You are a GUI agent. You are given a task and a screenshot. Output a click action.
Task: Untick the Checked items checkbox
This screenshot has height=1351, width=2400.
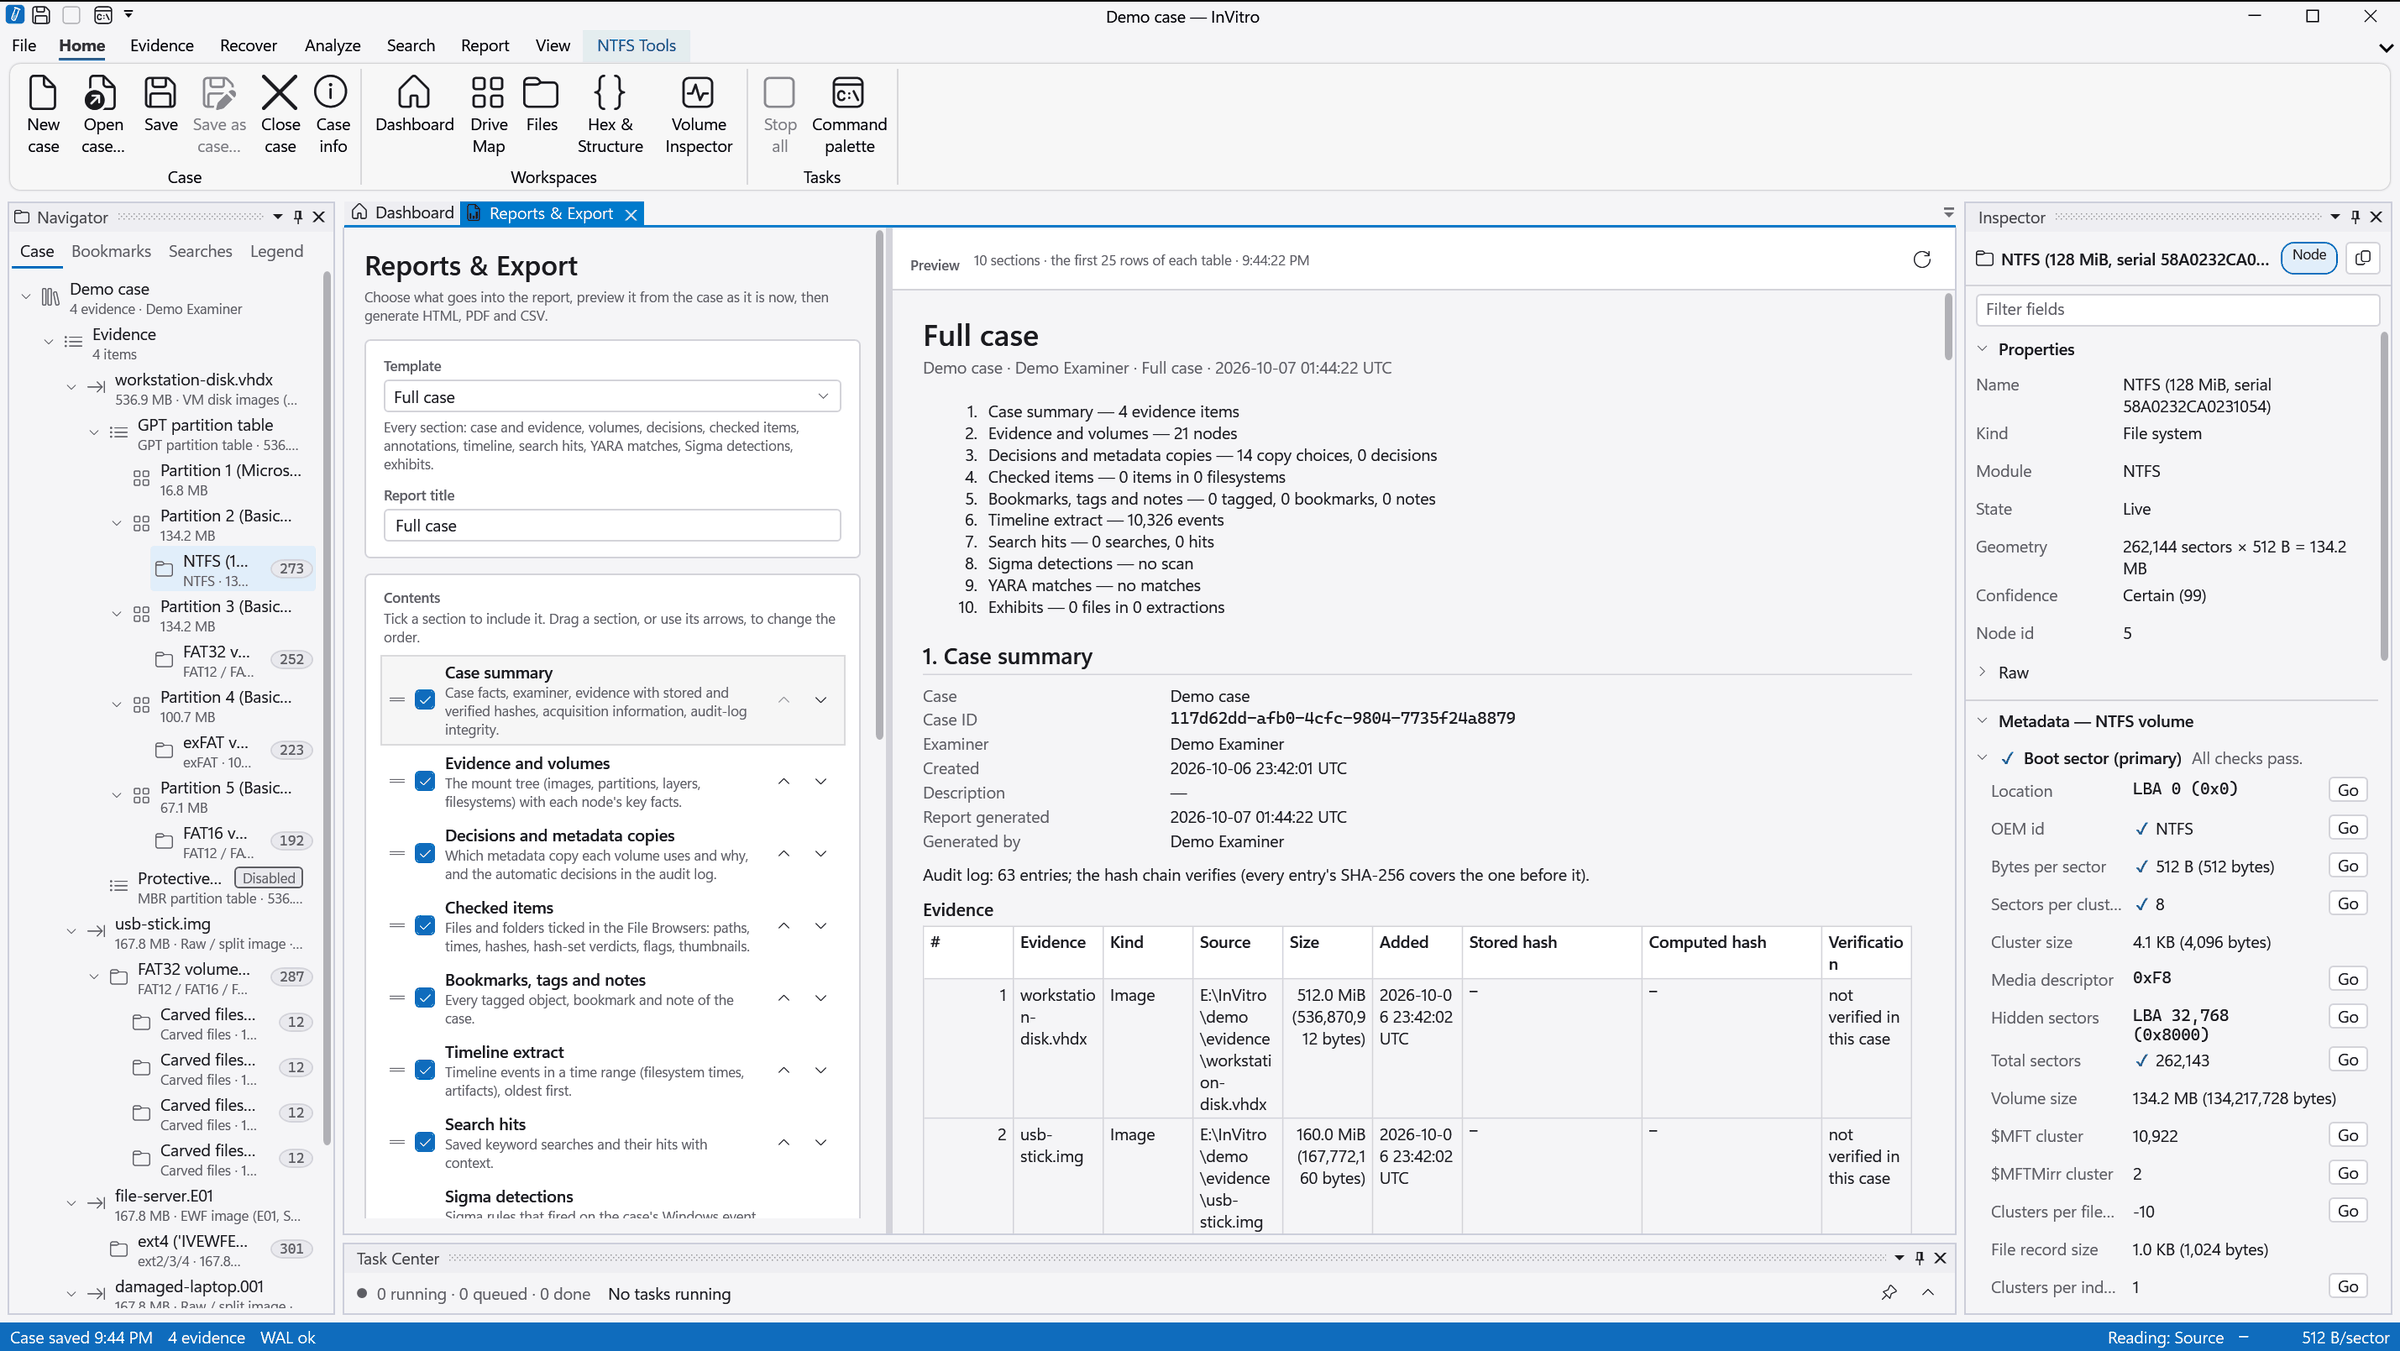[425, 926]
